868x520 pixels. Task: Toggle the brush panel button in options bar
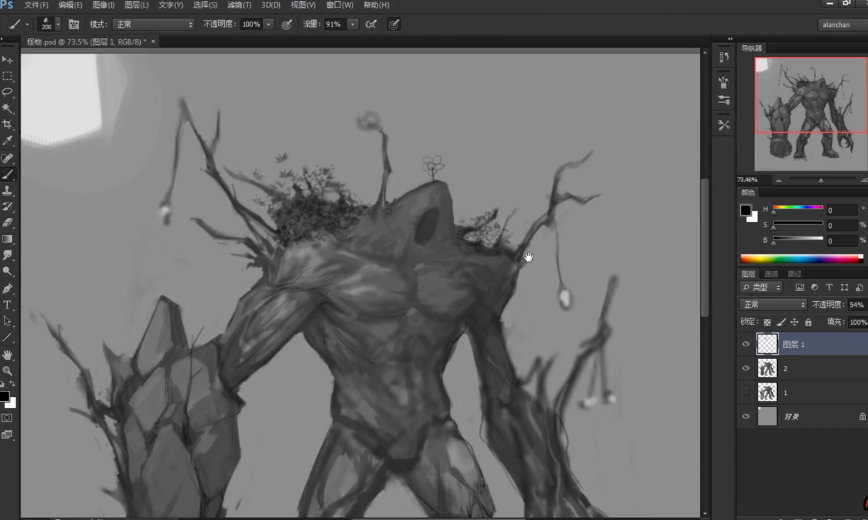tap(74, 24)
